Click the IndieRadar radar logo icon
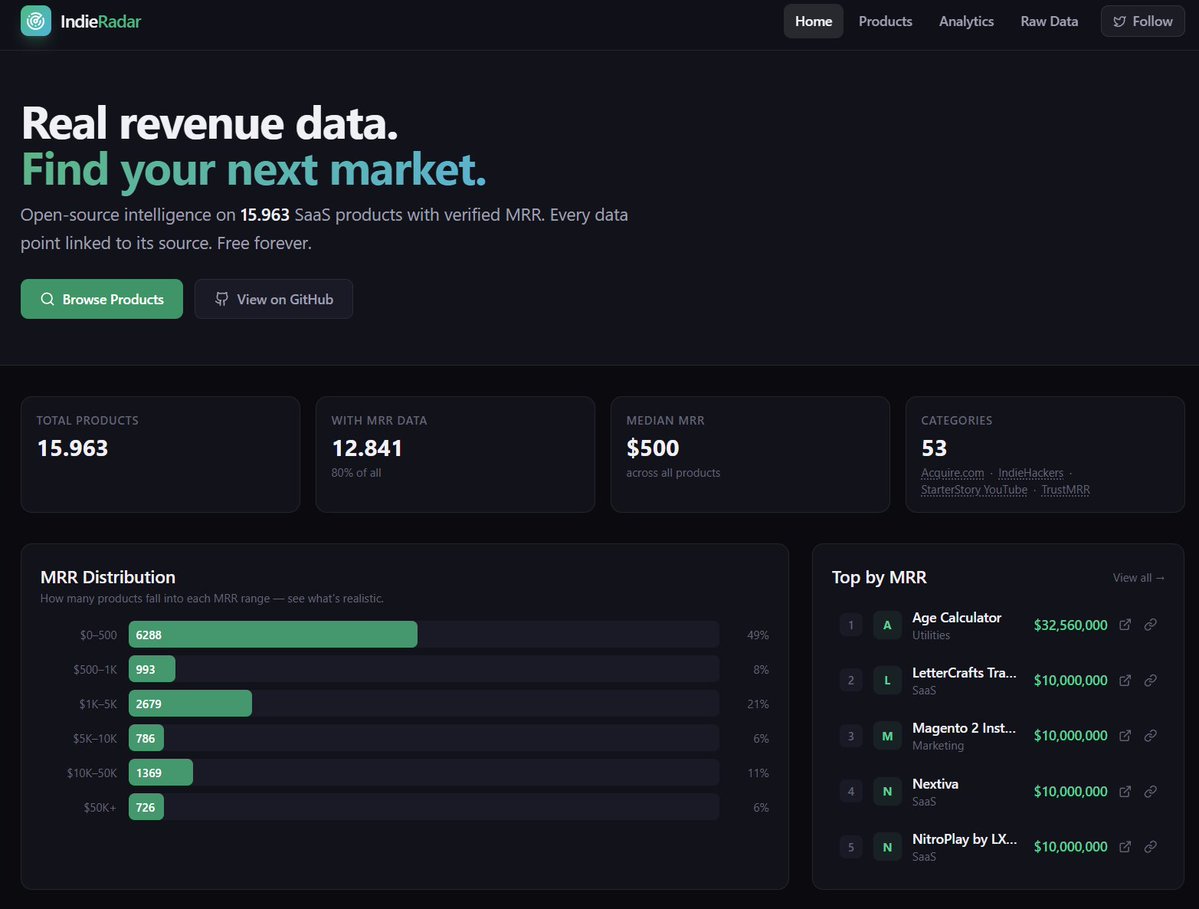Image resolution: width=1199 pixels, height=909 pixels. pos(36,21)
